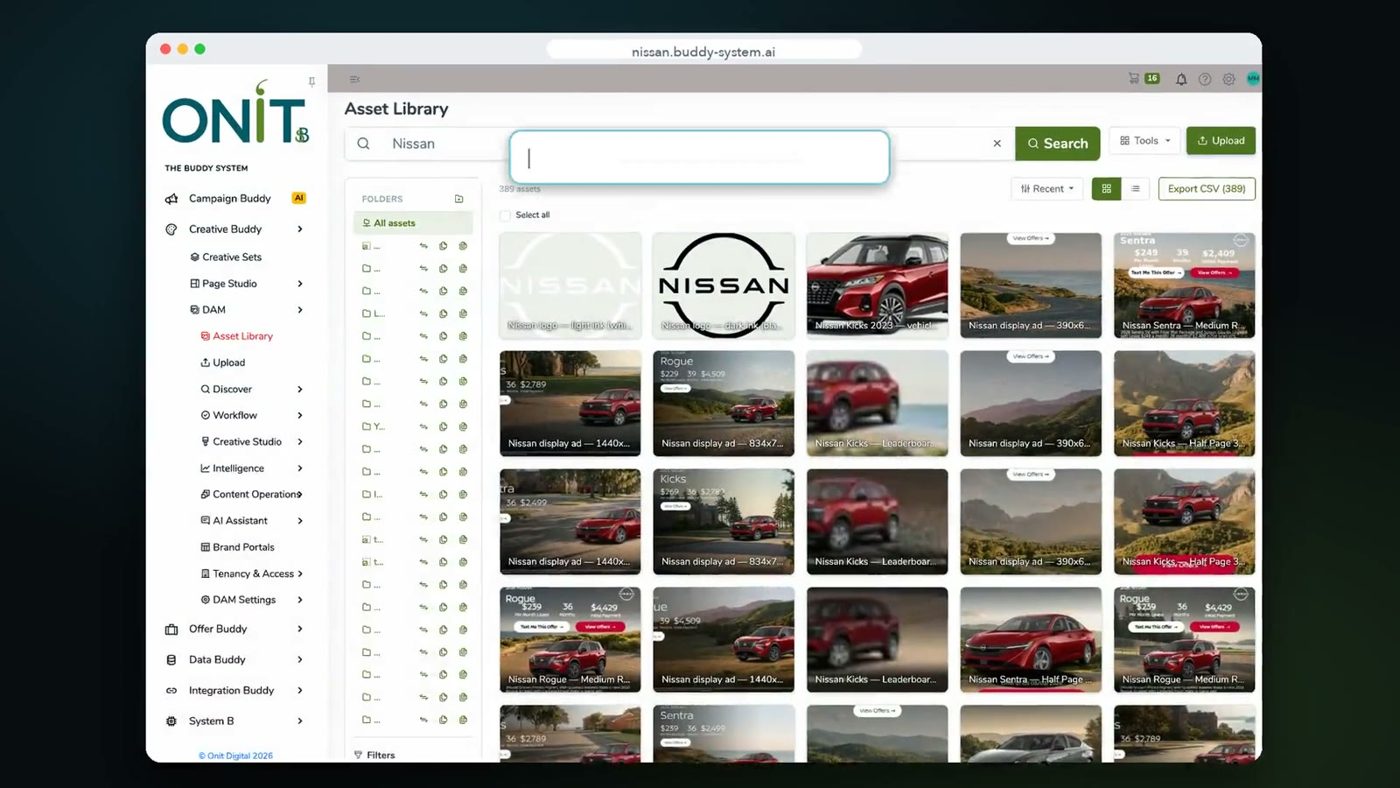Click the ONIT Buddy System logo
Image resolution: width=1400 pixels, height=788 pixels.
click(236, 113)
